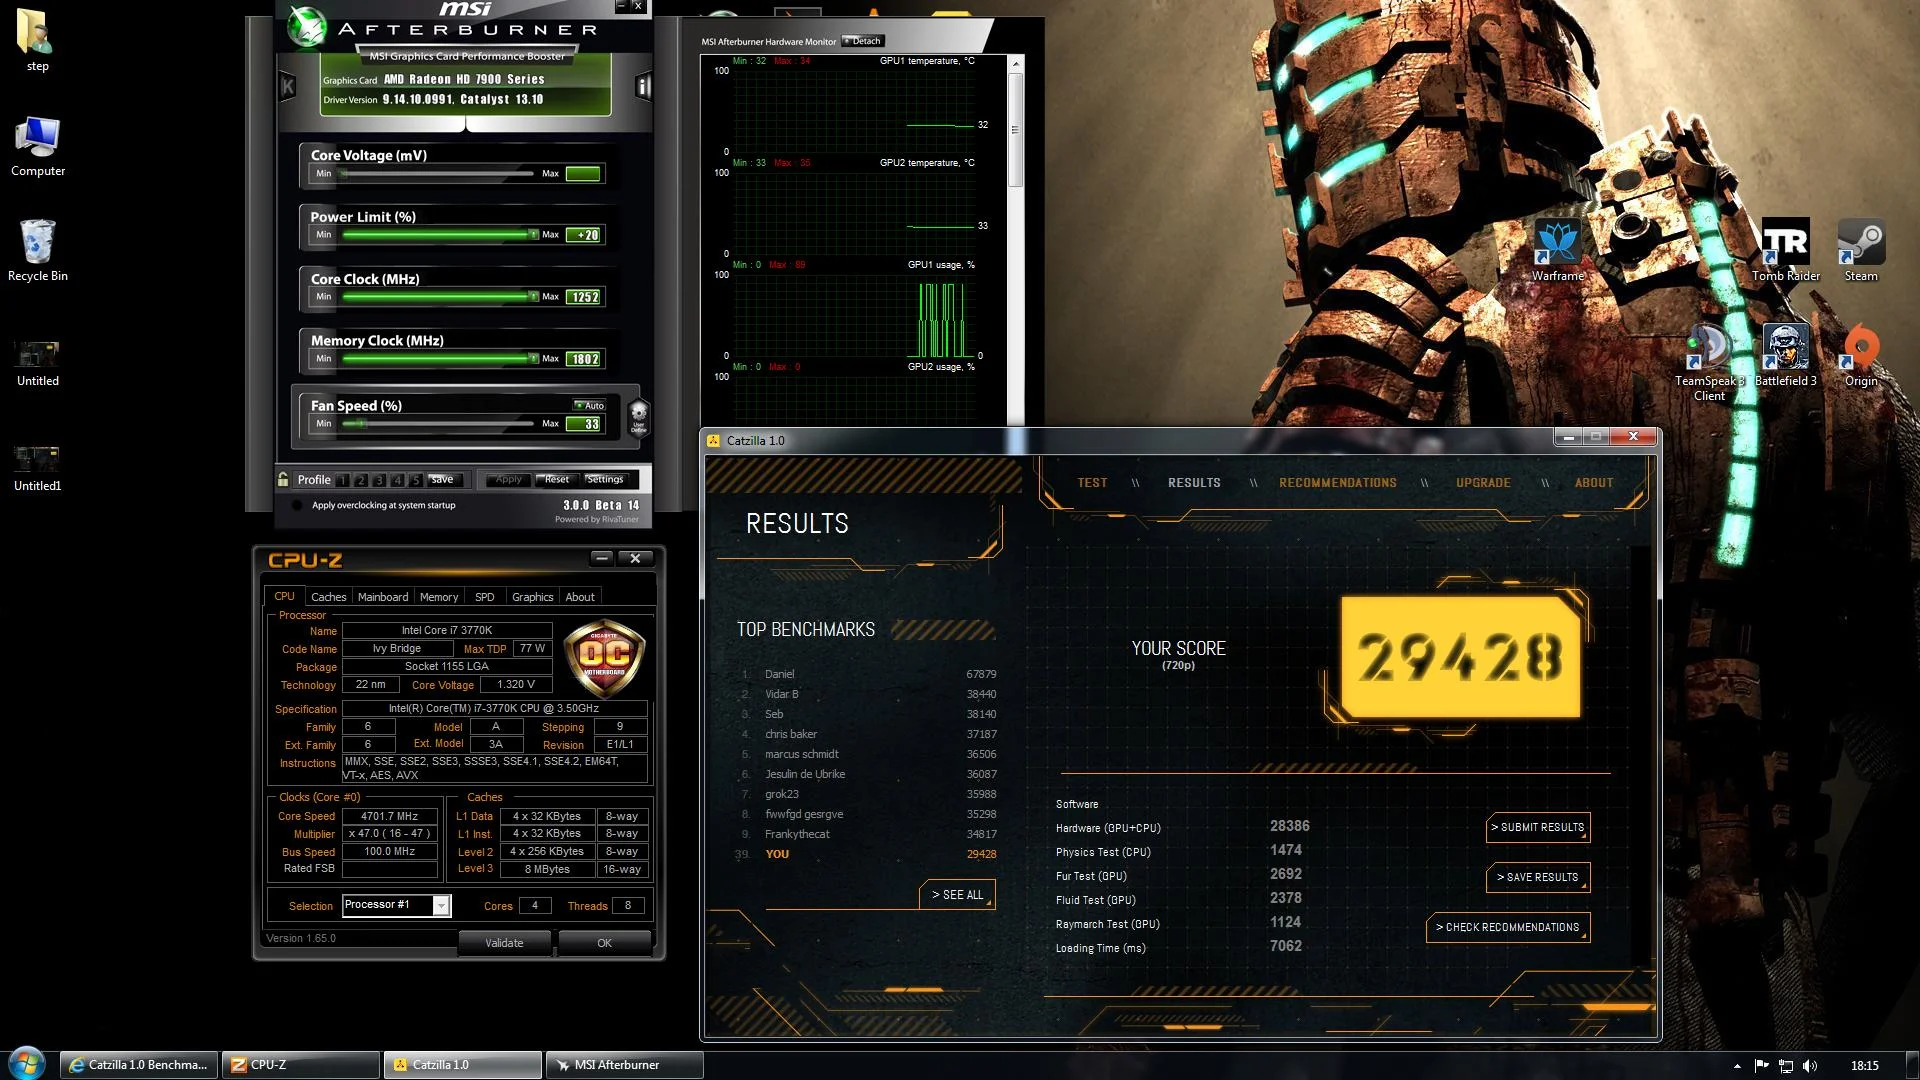Image resolution: width=1920 pixels, height=1080 pixels.
Task: Show Afterburner info via i icon
Action: click(643, 86)
